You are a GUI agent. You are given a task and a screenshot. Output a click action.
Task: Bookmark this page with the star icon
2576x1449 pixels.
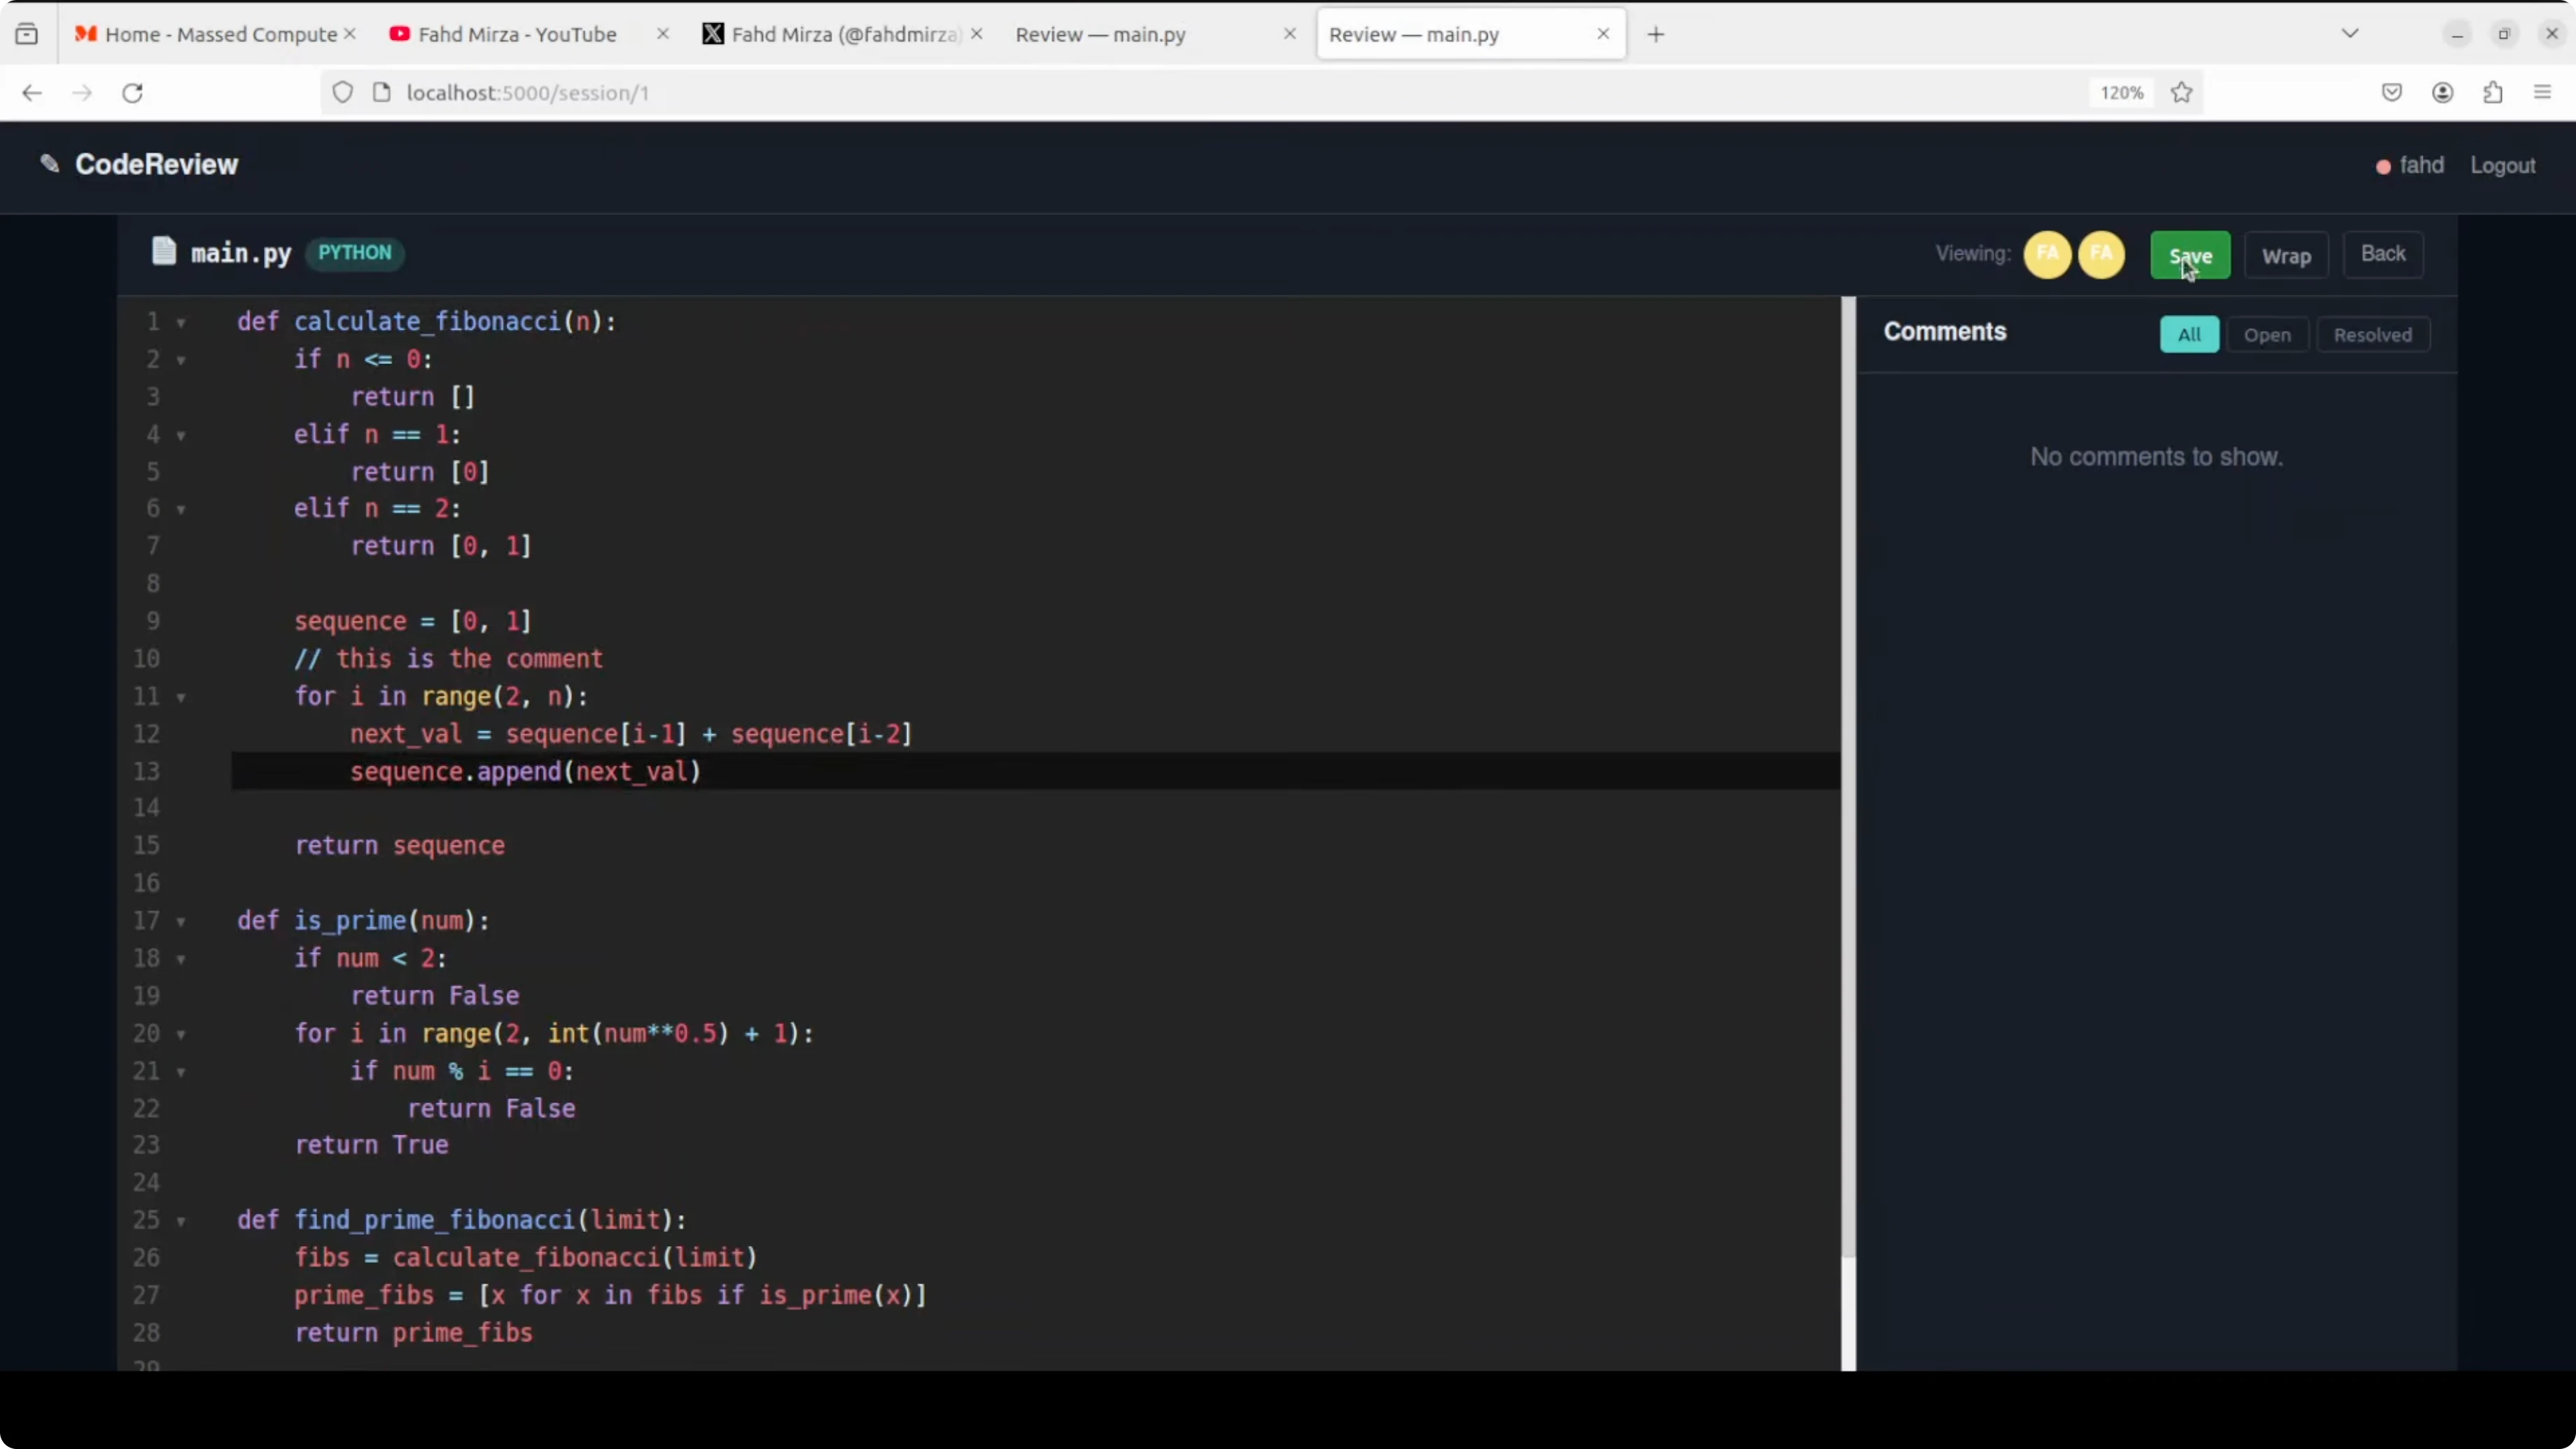pos(2181,92)
